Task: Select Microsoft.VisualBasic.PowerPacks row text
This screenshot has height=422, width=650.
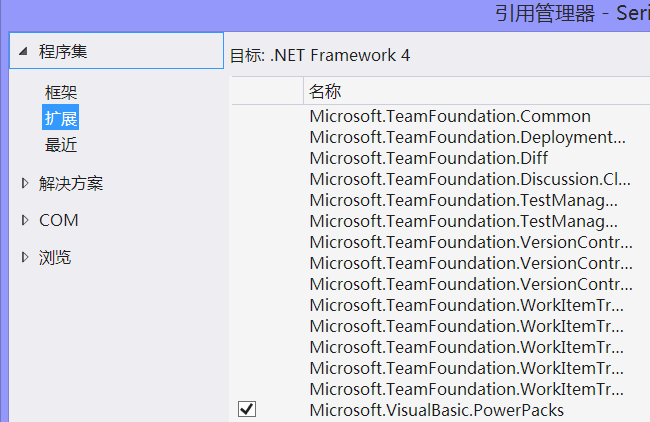Action: (x=437, y=410)
